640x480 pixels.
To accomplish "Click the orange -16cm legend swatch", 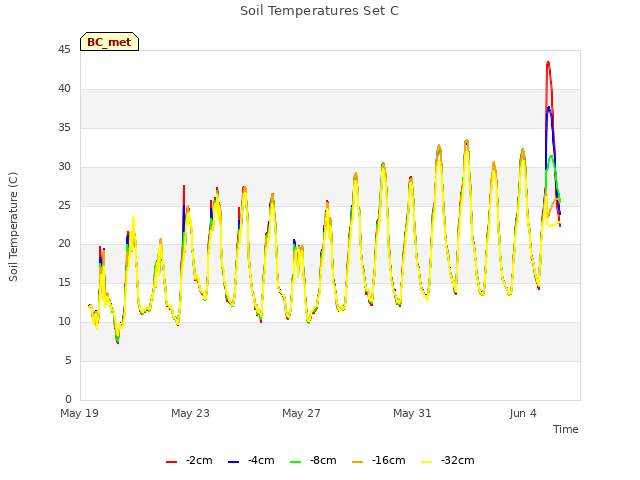I will tap(358, 462).
